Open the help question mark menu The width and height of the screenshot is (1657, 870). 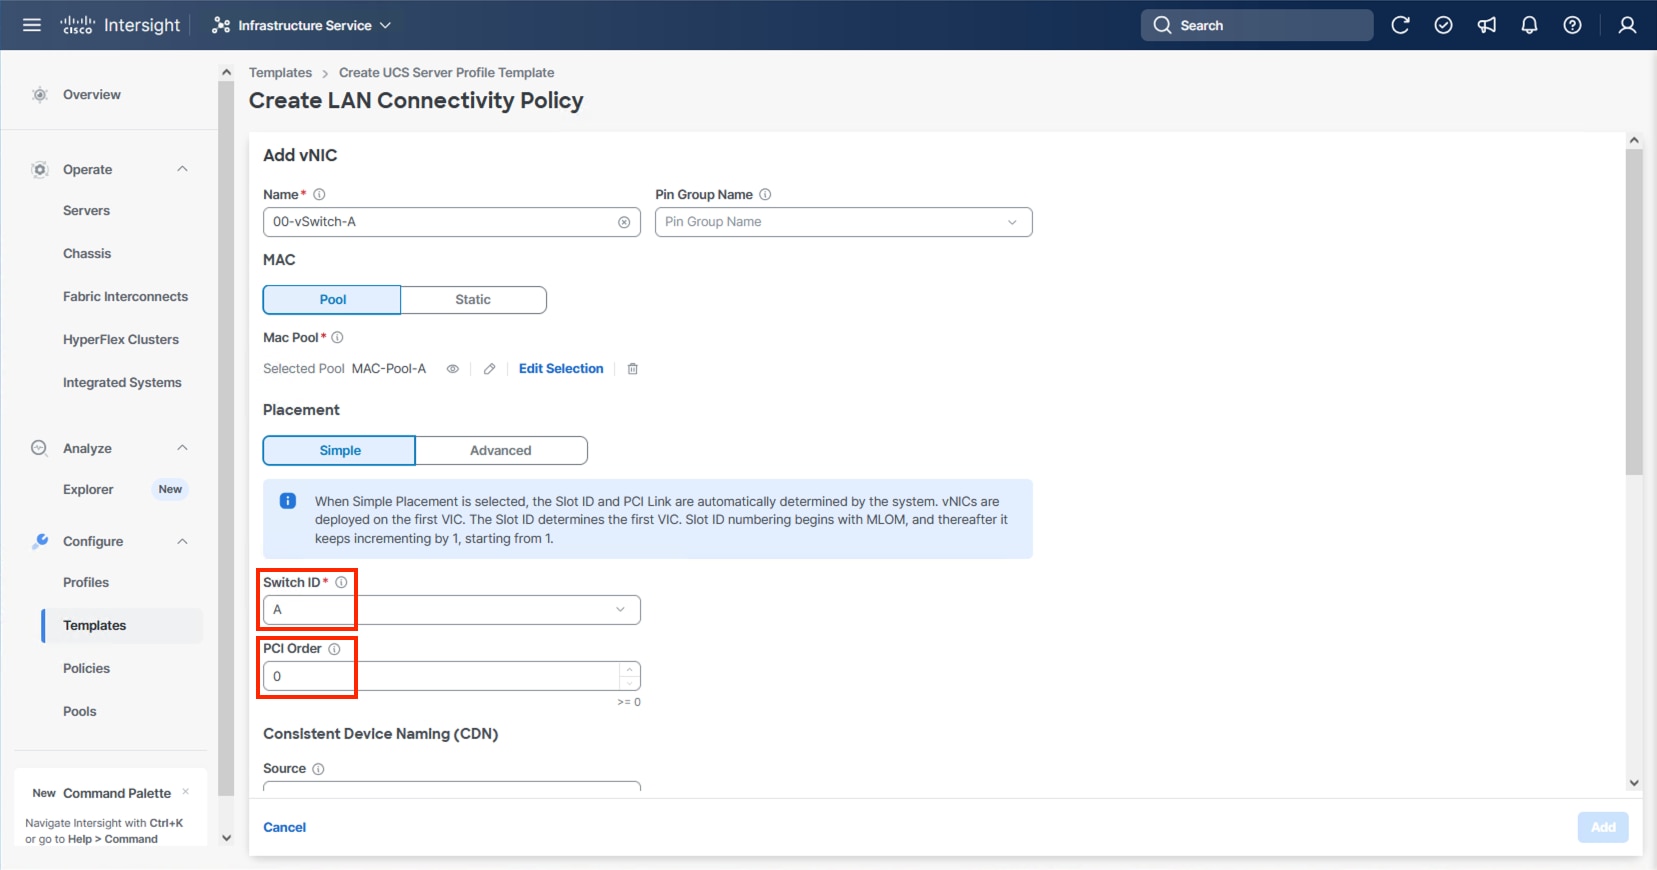point(1572,25)
